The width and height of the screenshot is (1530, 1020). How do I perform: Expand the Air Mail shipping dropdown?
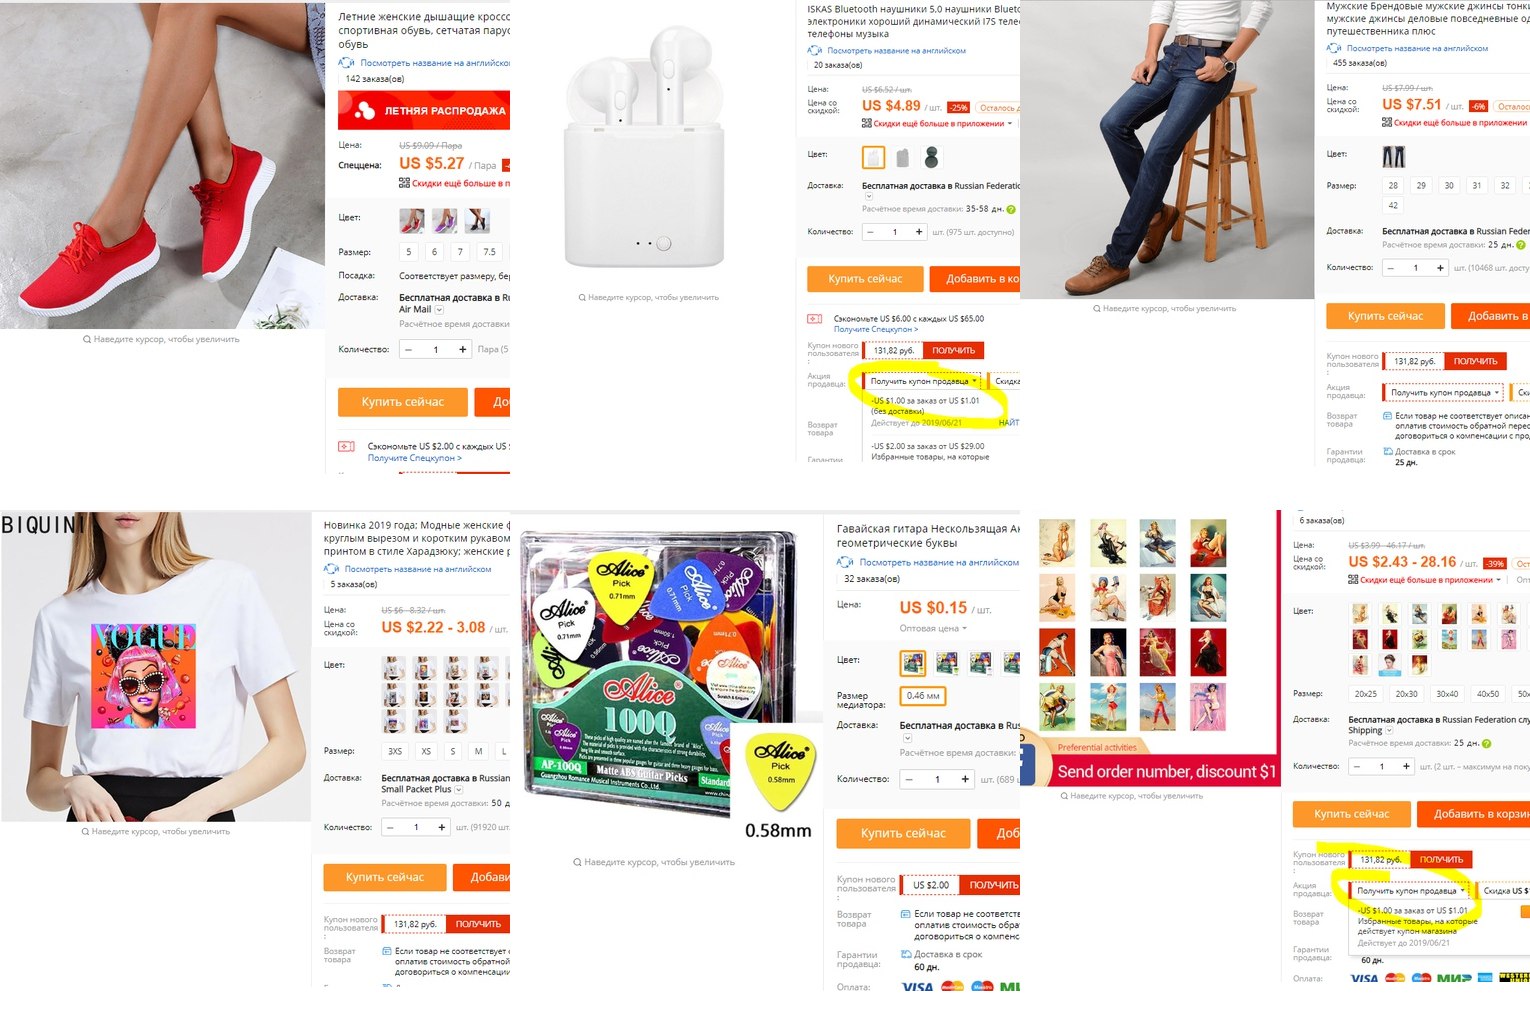[x=439, y=310]
